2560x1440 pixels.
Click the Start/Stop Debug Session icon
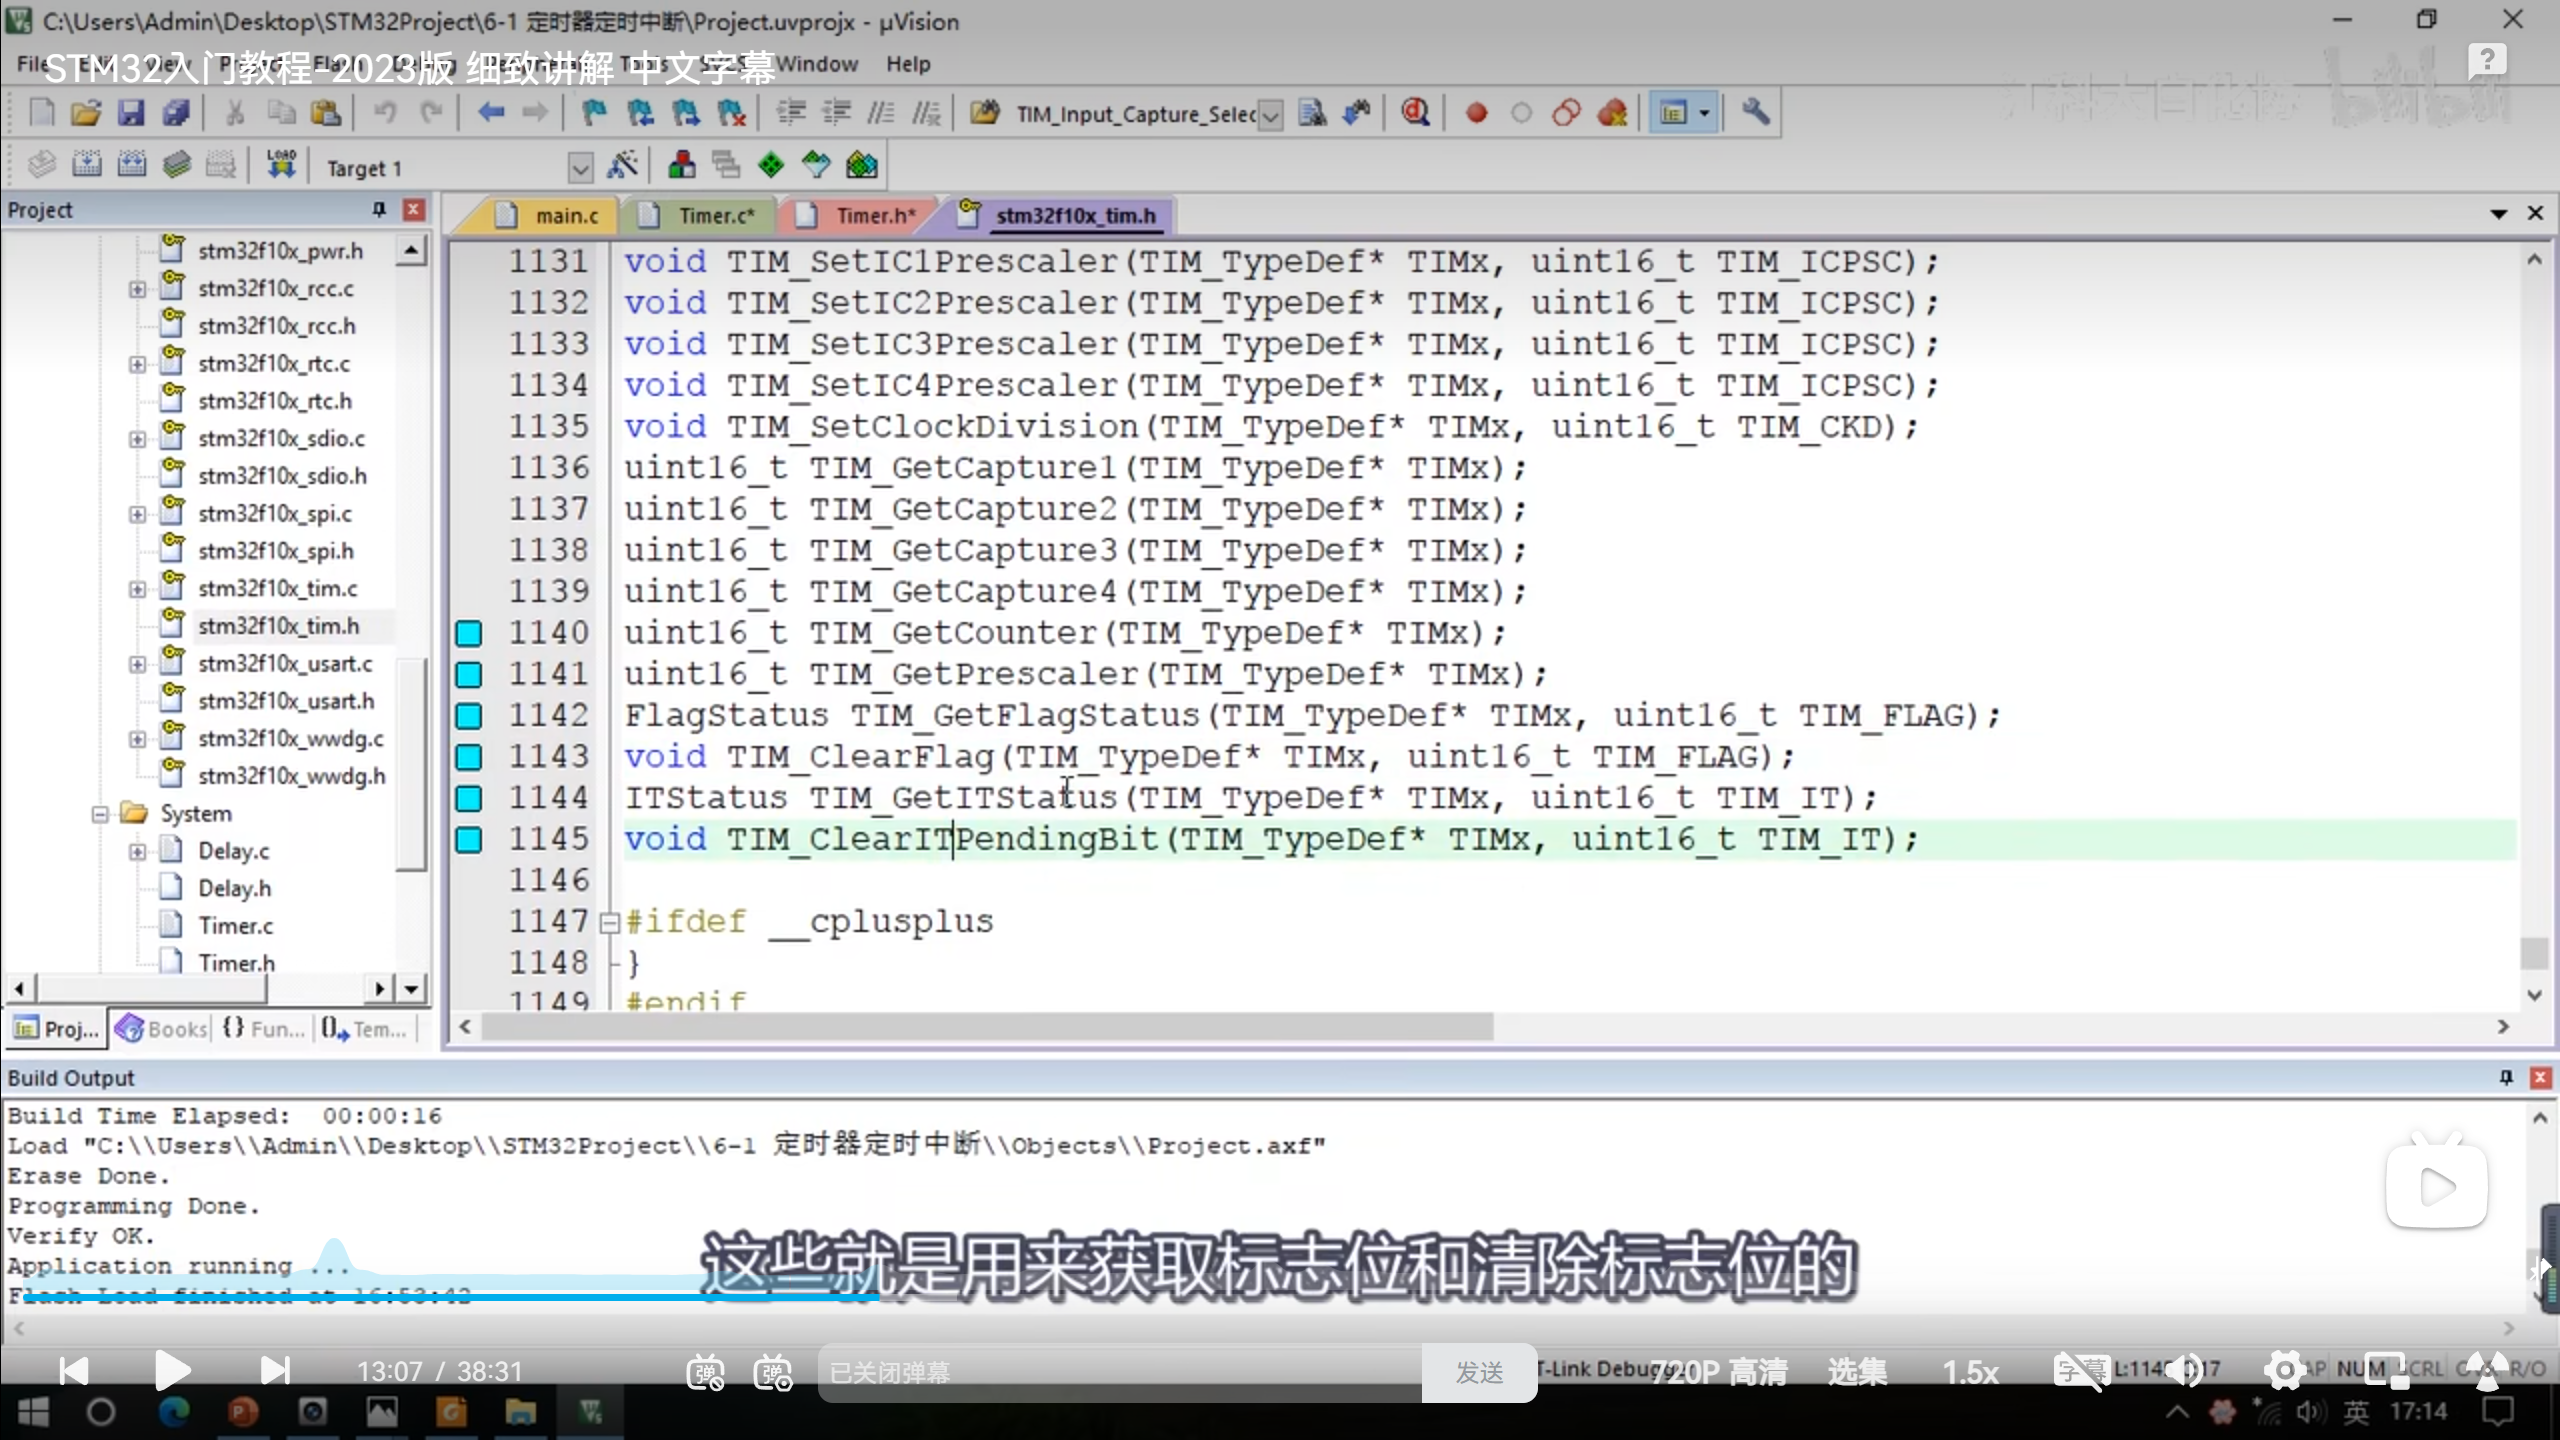pos(1414,113)
